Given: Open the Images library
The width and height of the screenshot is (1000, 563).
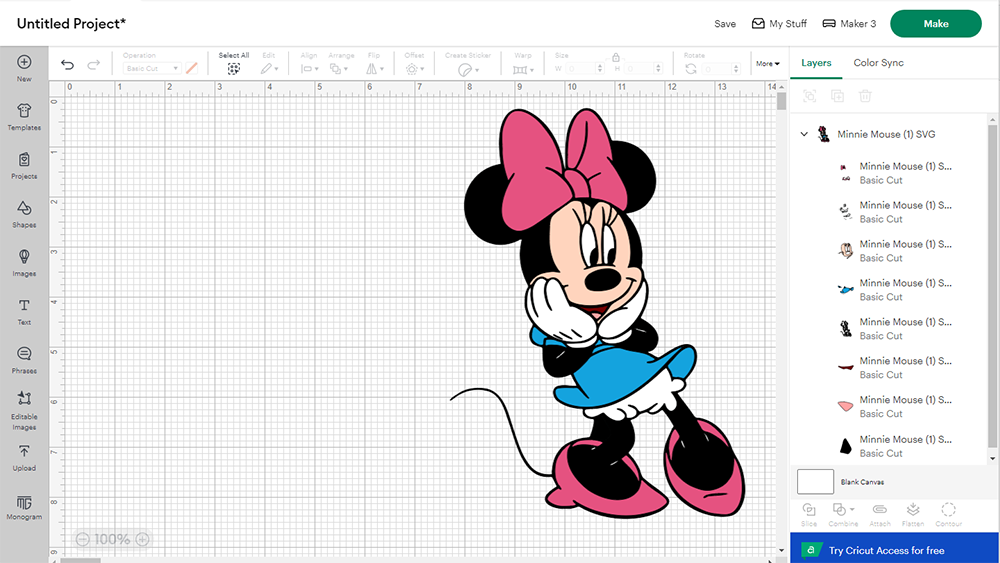Looking at the screenshot, I should [x=24, y=262].
